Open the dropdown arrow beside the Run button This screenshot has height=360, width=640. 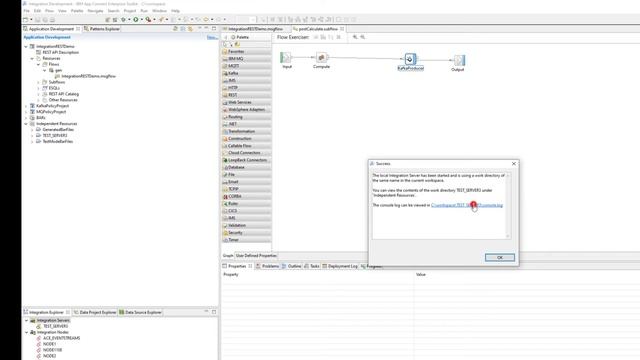click(x=141, y=20)
